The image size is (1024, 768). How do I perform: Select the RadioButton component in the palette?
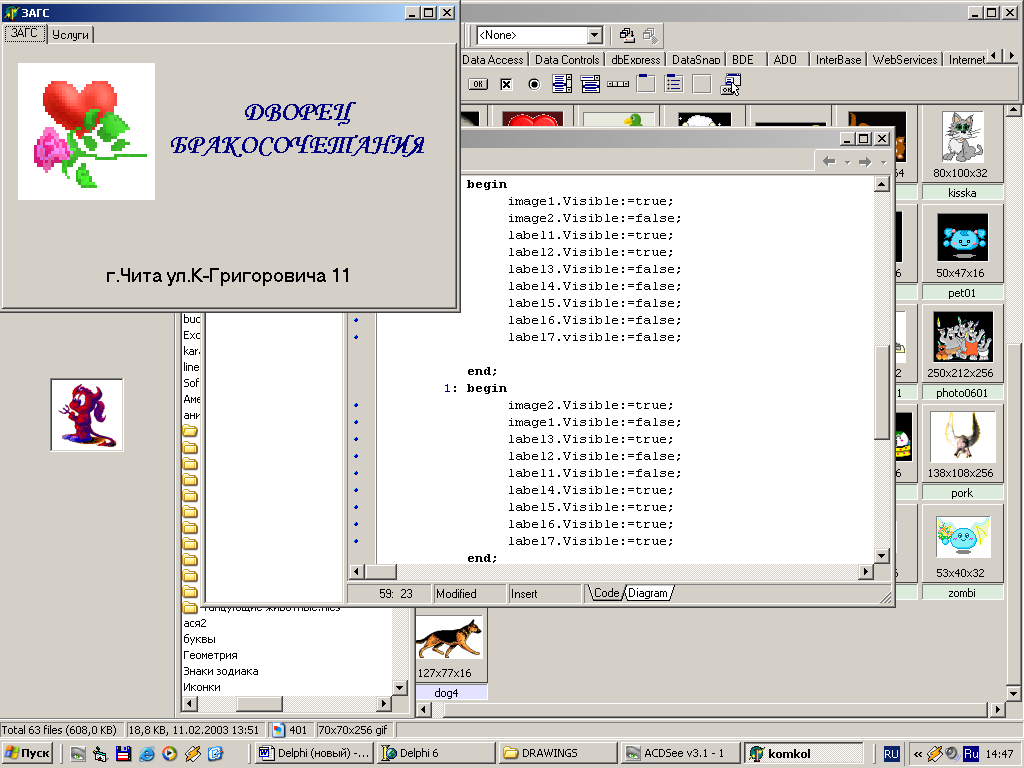click(534, 84)
